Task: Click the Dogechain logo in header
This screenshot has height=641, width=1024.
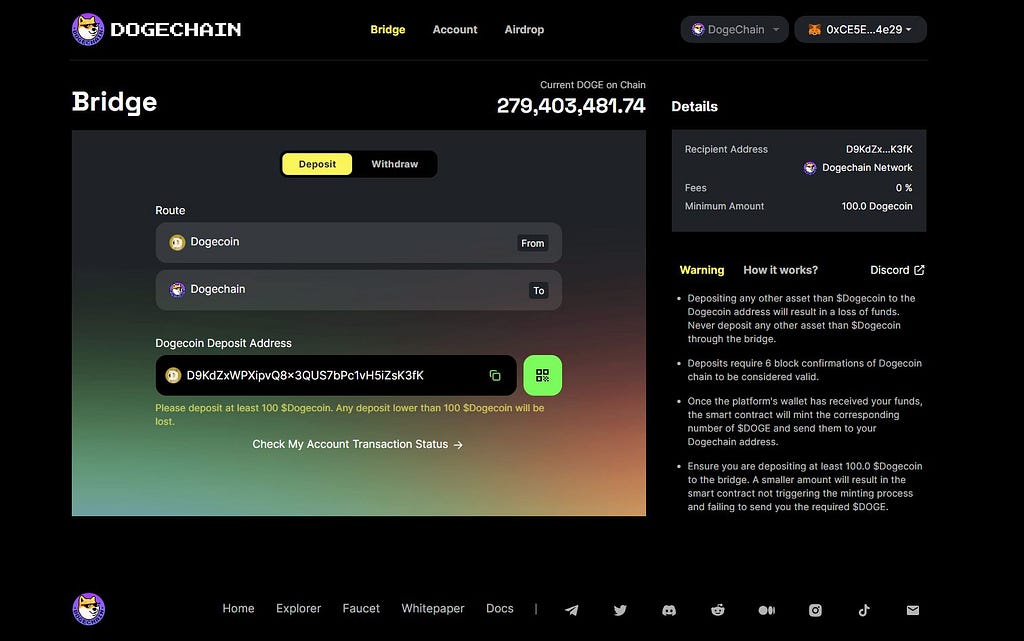Action: 157,29
